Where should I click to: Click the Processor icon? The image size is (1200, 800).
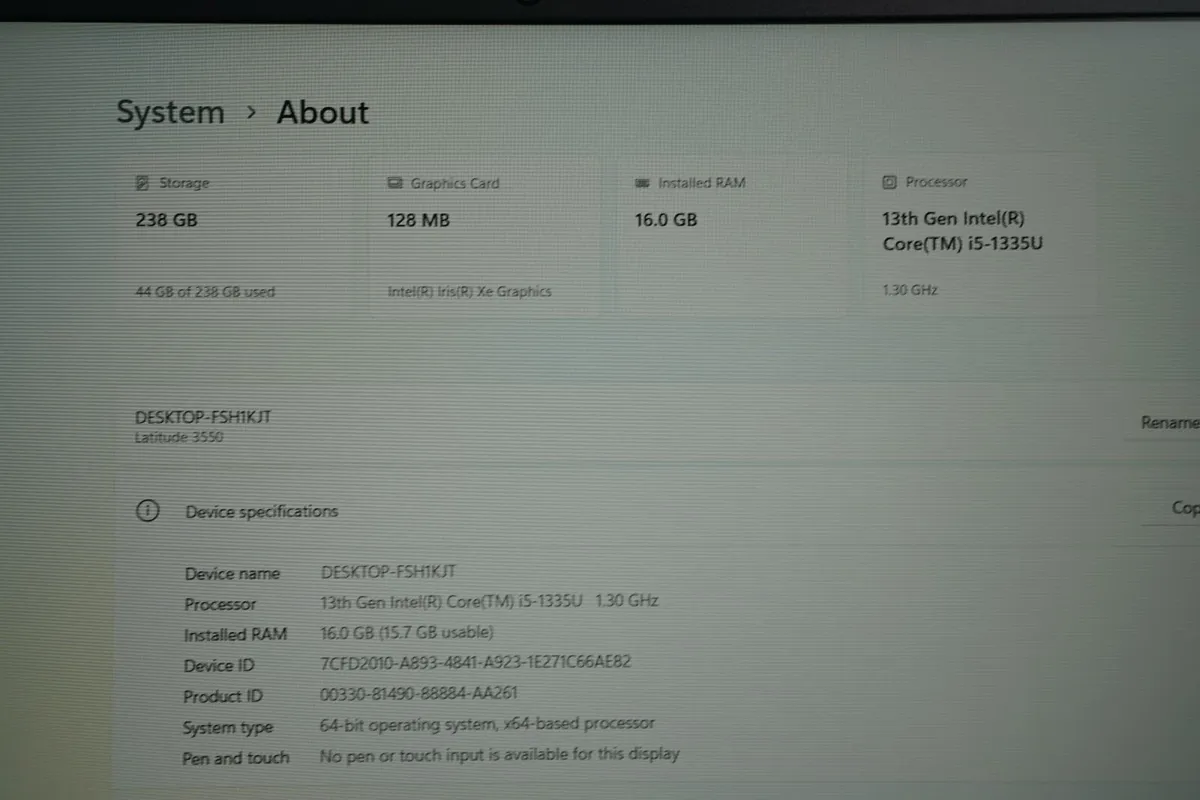point(889,182)
